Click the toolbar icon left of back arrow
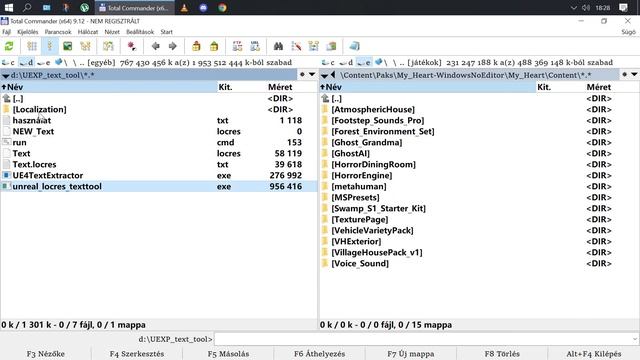The height and width of the screenshot is (360, 640). 131,46
